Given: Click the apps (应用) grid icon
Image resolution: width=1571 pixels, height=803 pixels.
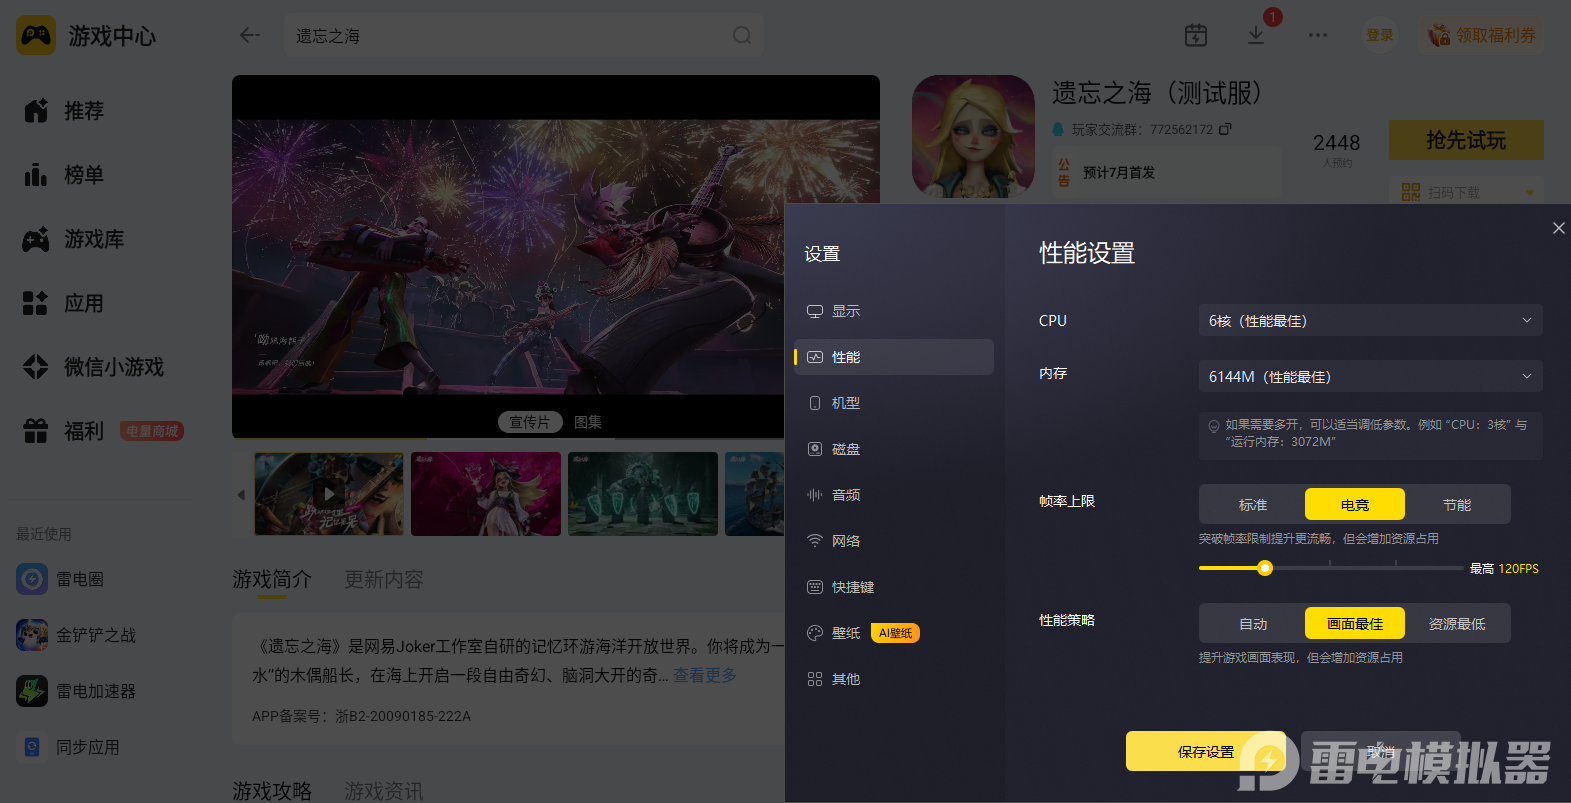Looking at the screenshot, I should 36,303.
